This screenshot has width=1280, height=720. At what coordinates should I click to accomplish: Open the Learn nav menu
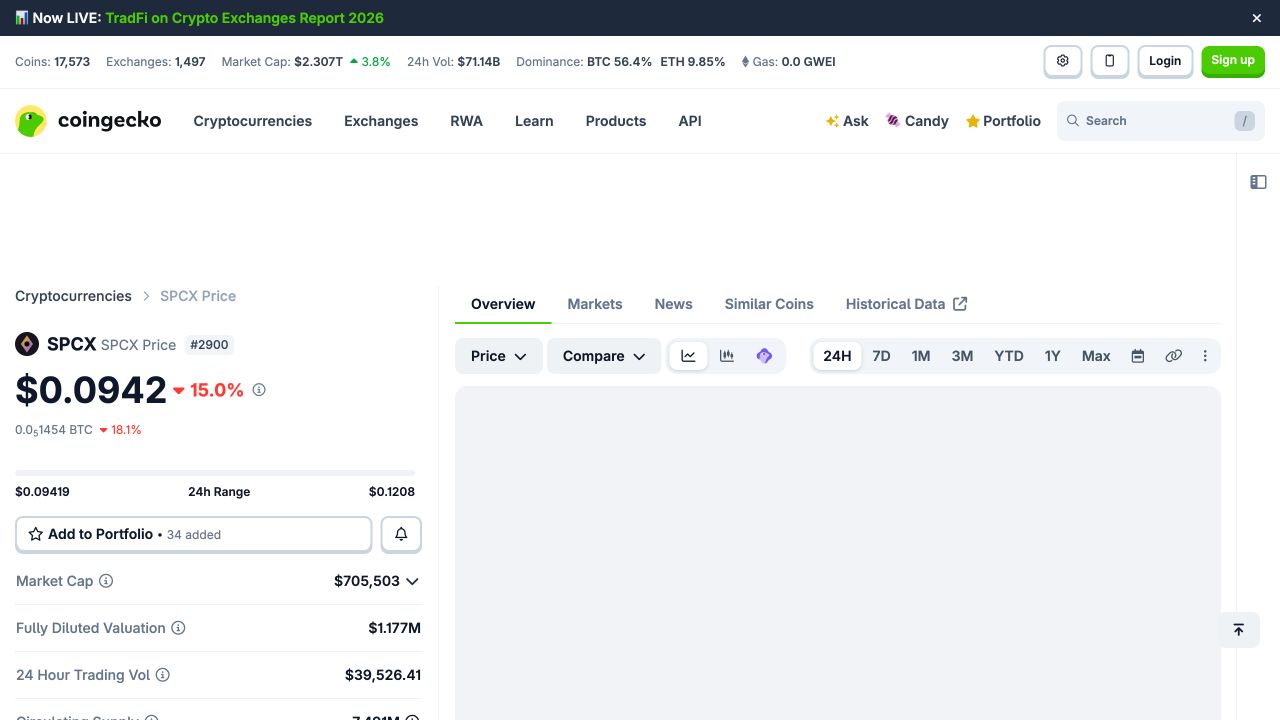(x=534, y=121)
